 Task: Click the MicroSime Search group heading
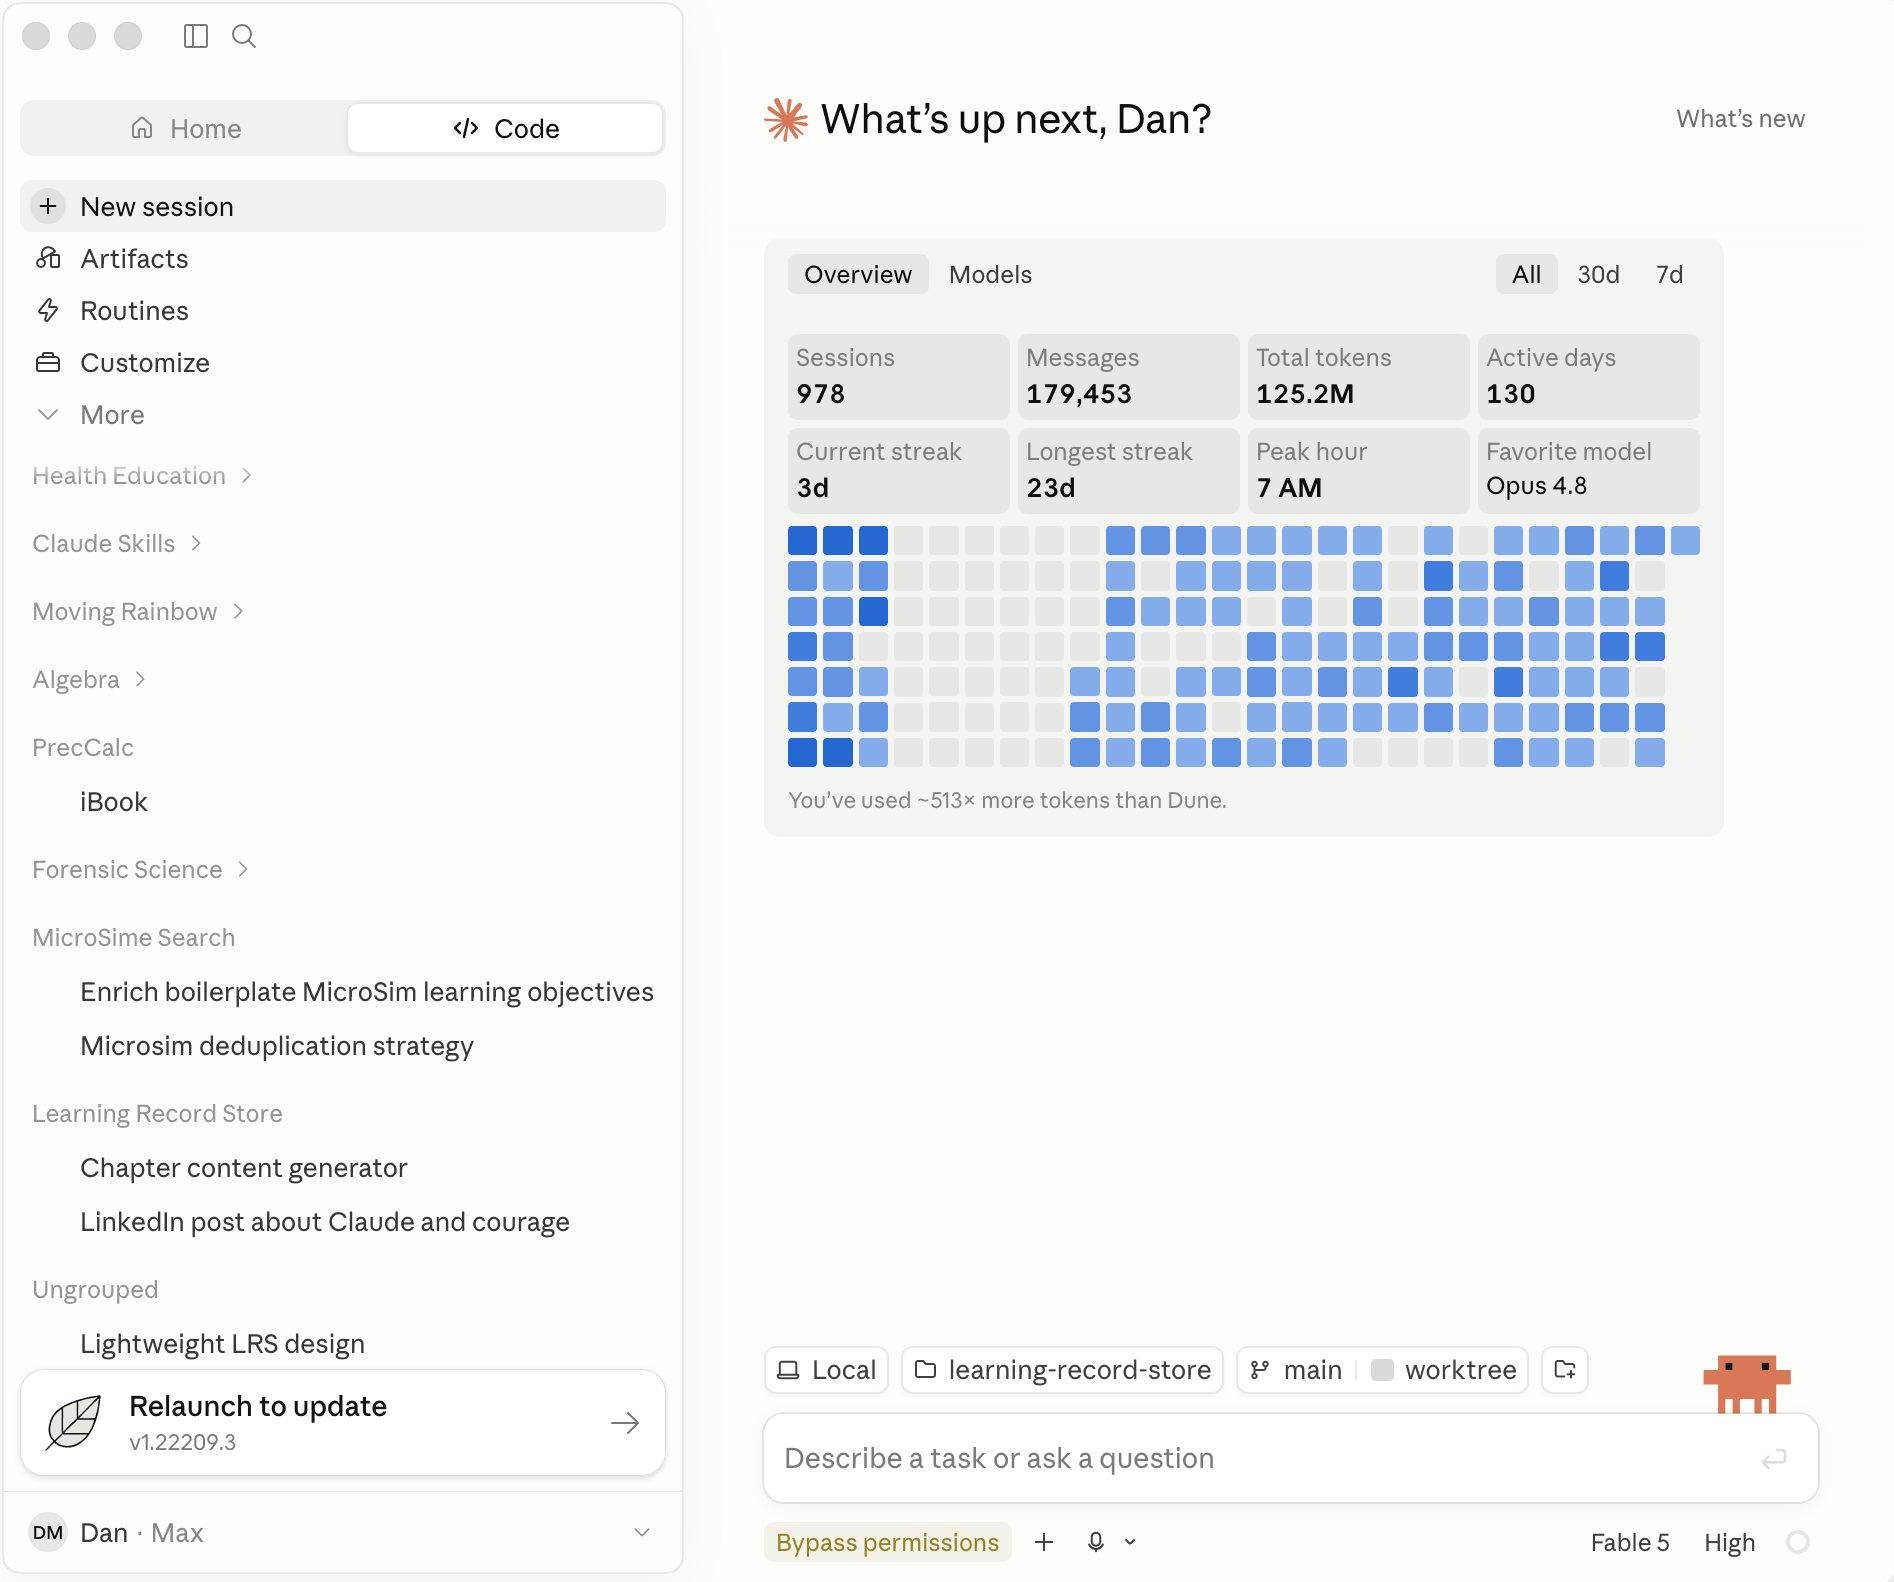point(134,938)
